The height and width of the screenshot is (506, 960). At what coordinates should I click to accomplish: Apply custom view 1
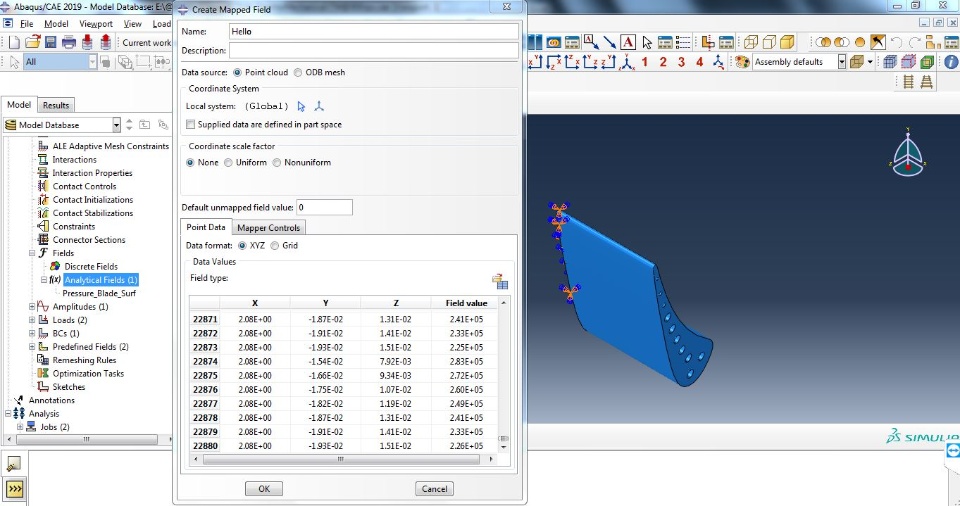tap(645, 62)
